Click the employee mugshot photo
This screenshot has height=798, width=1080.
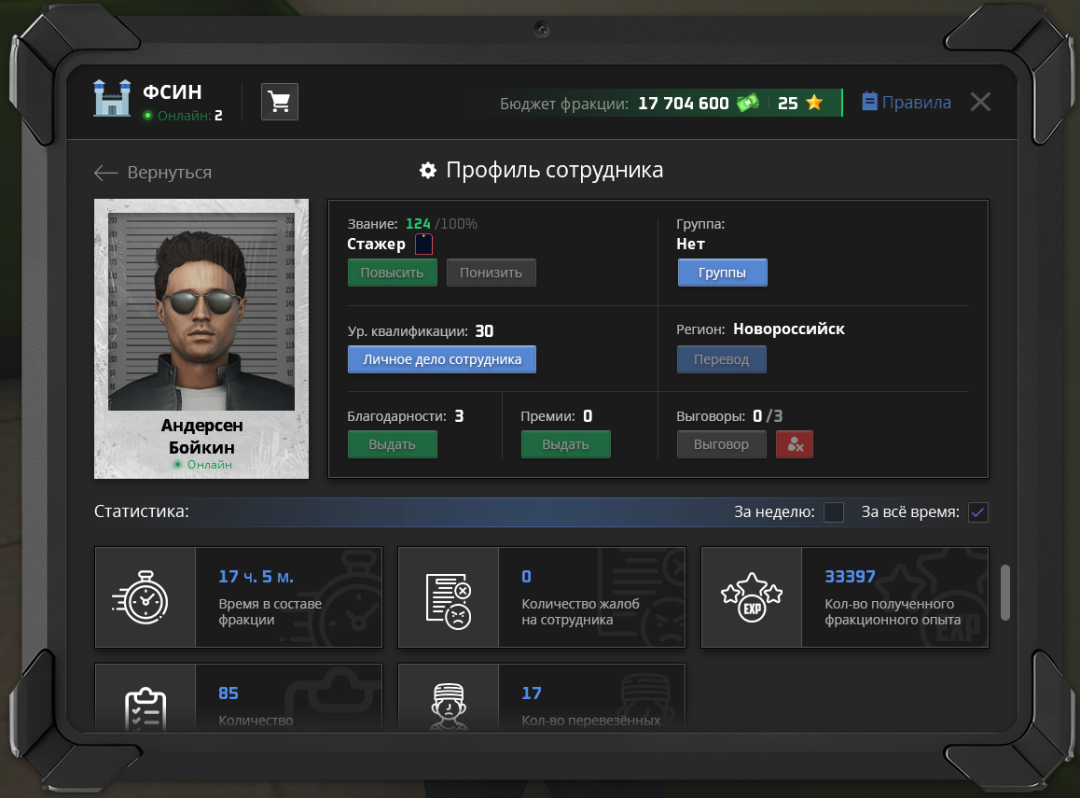coord(201,311)
